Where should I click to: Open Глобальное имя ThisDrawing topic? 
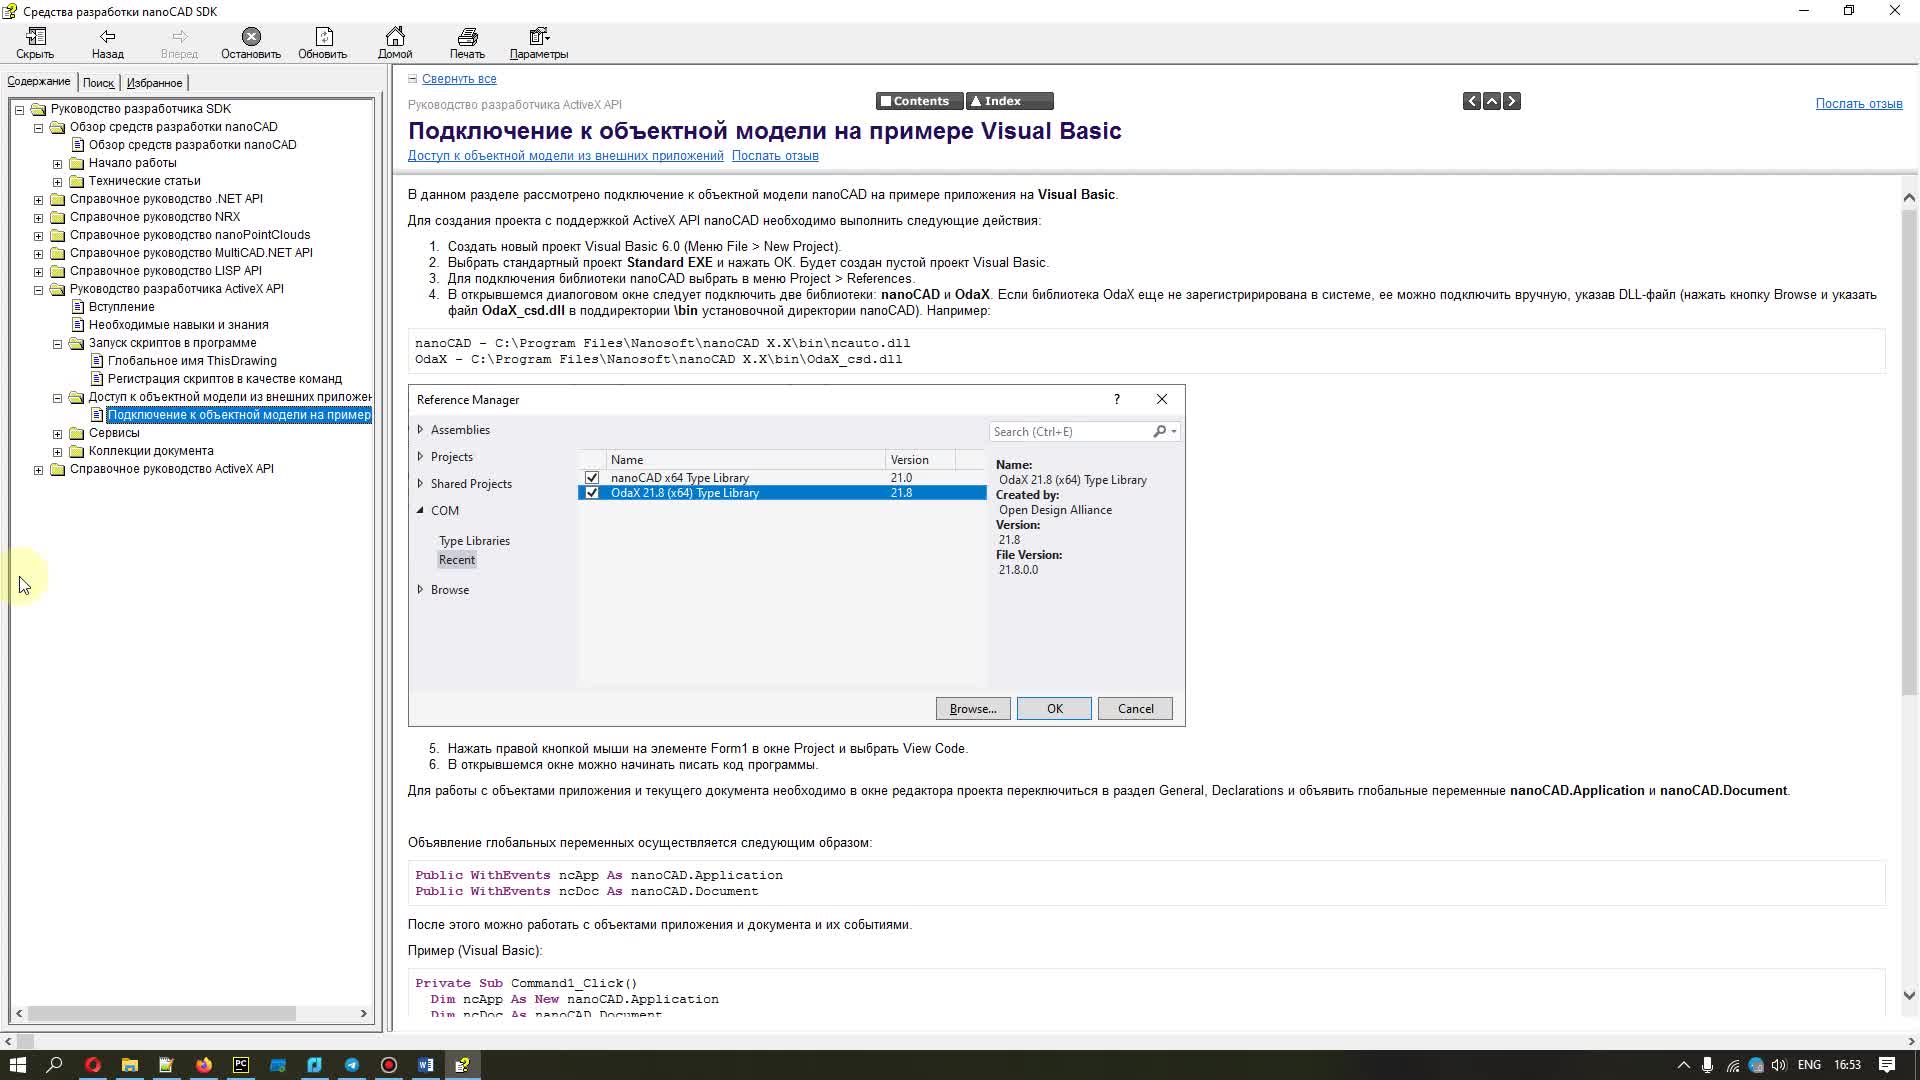[x=192, y=361]
